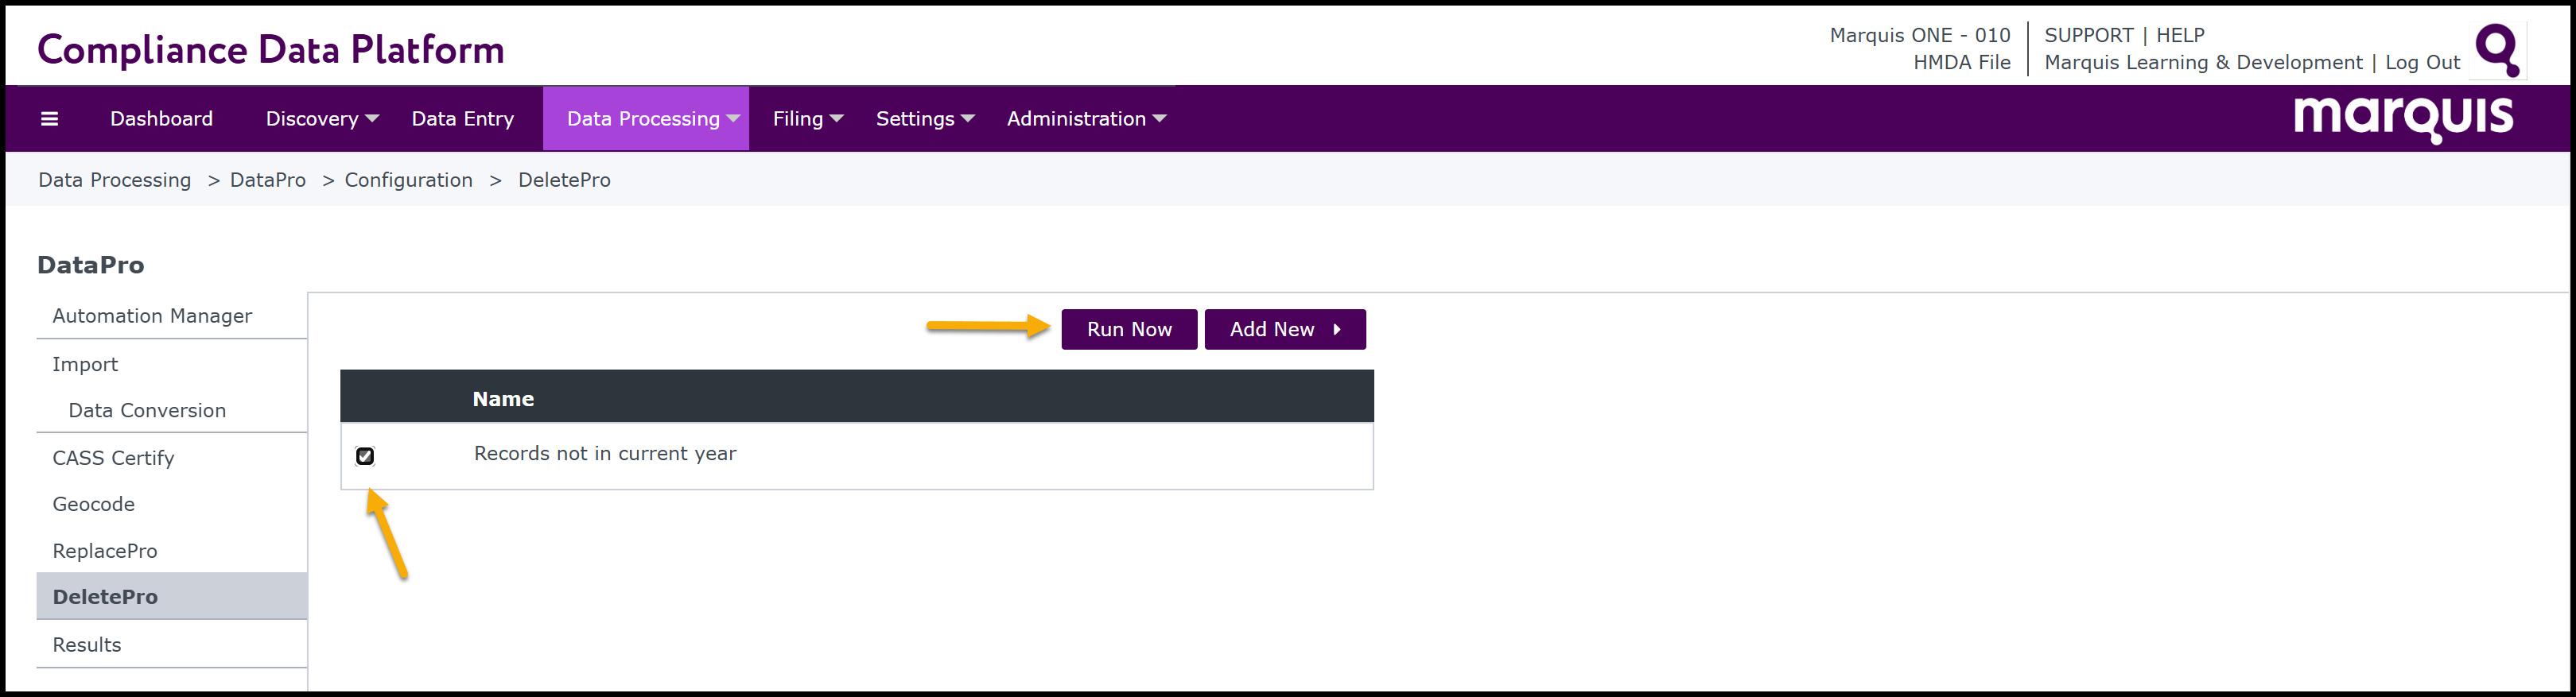Viewport: 2576px width, 697px height.
Task: Open the hamburger menu icon
Action: [x=49, y=119]
